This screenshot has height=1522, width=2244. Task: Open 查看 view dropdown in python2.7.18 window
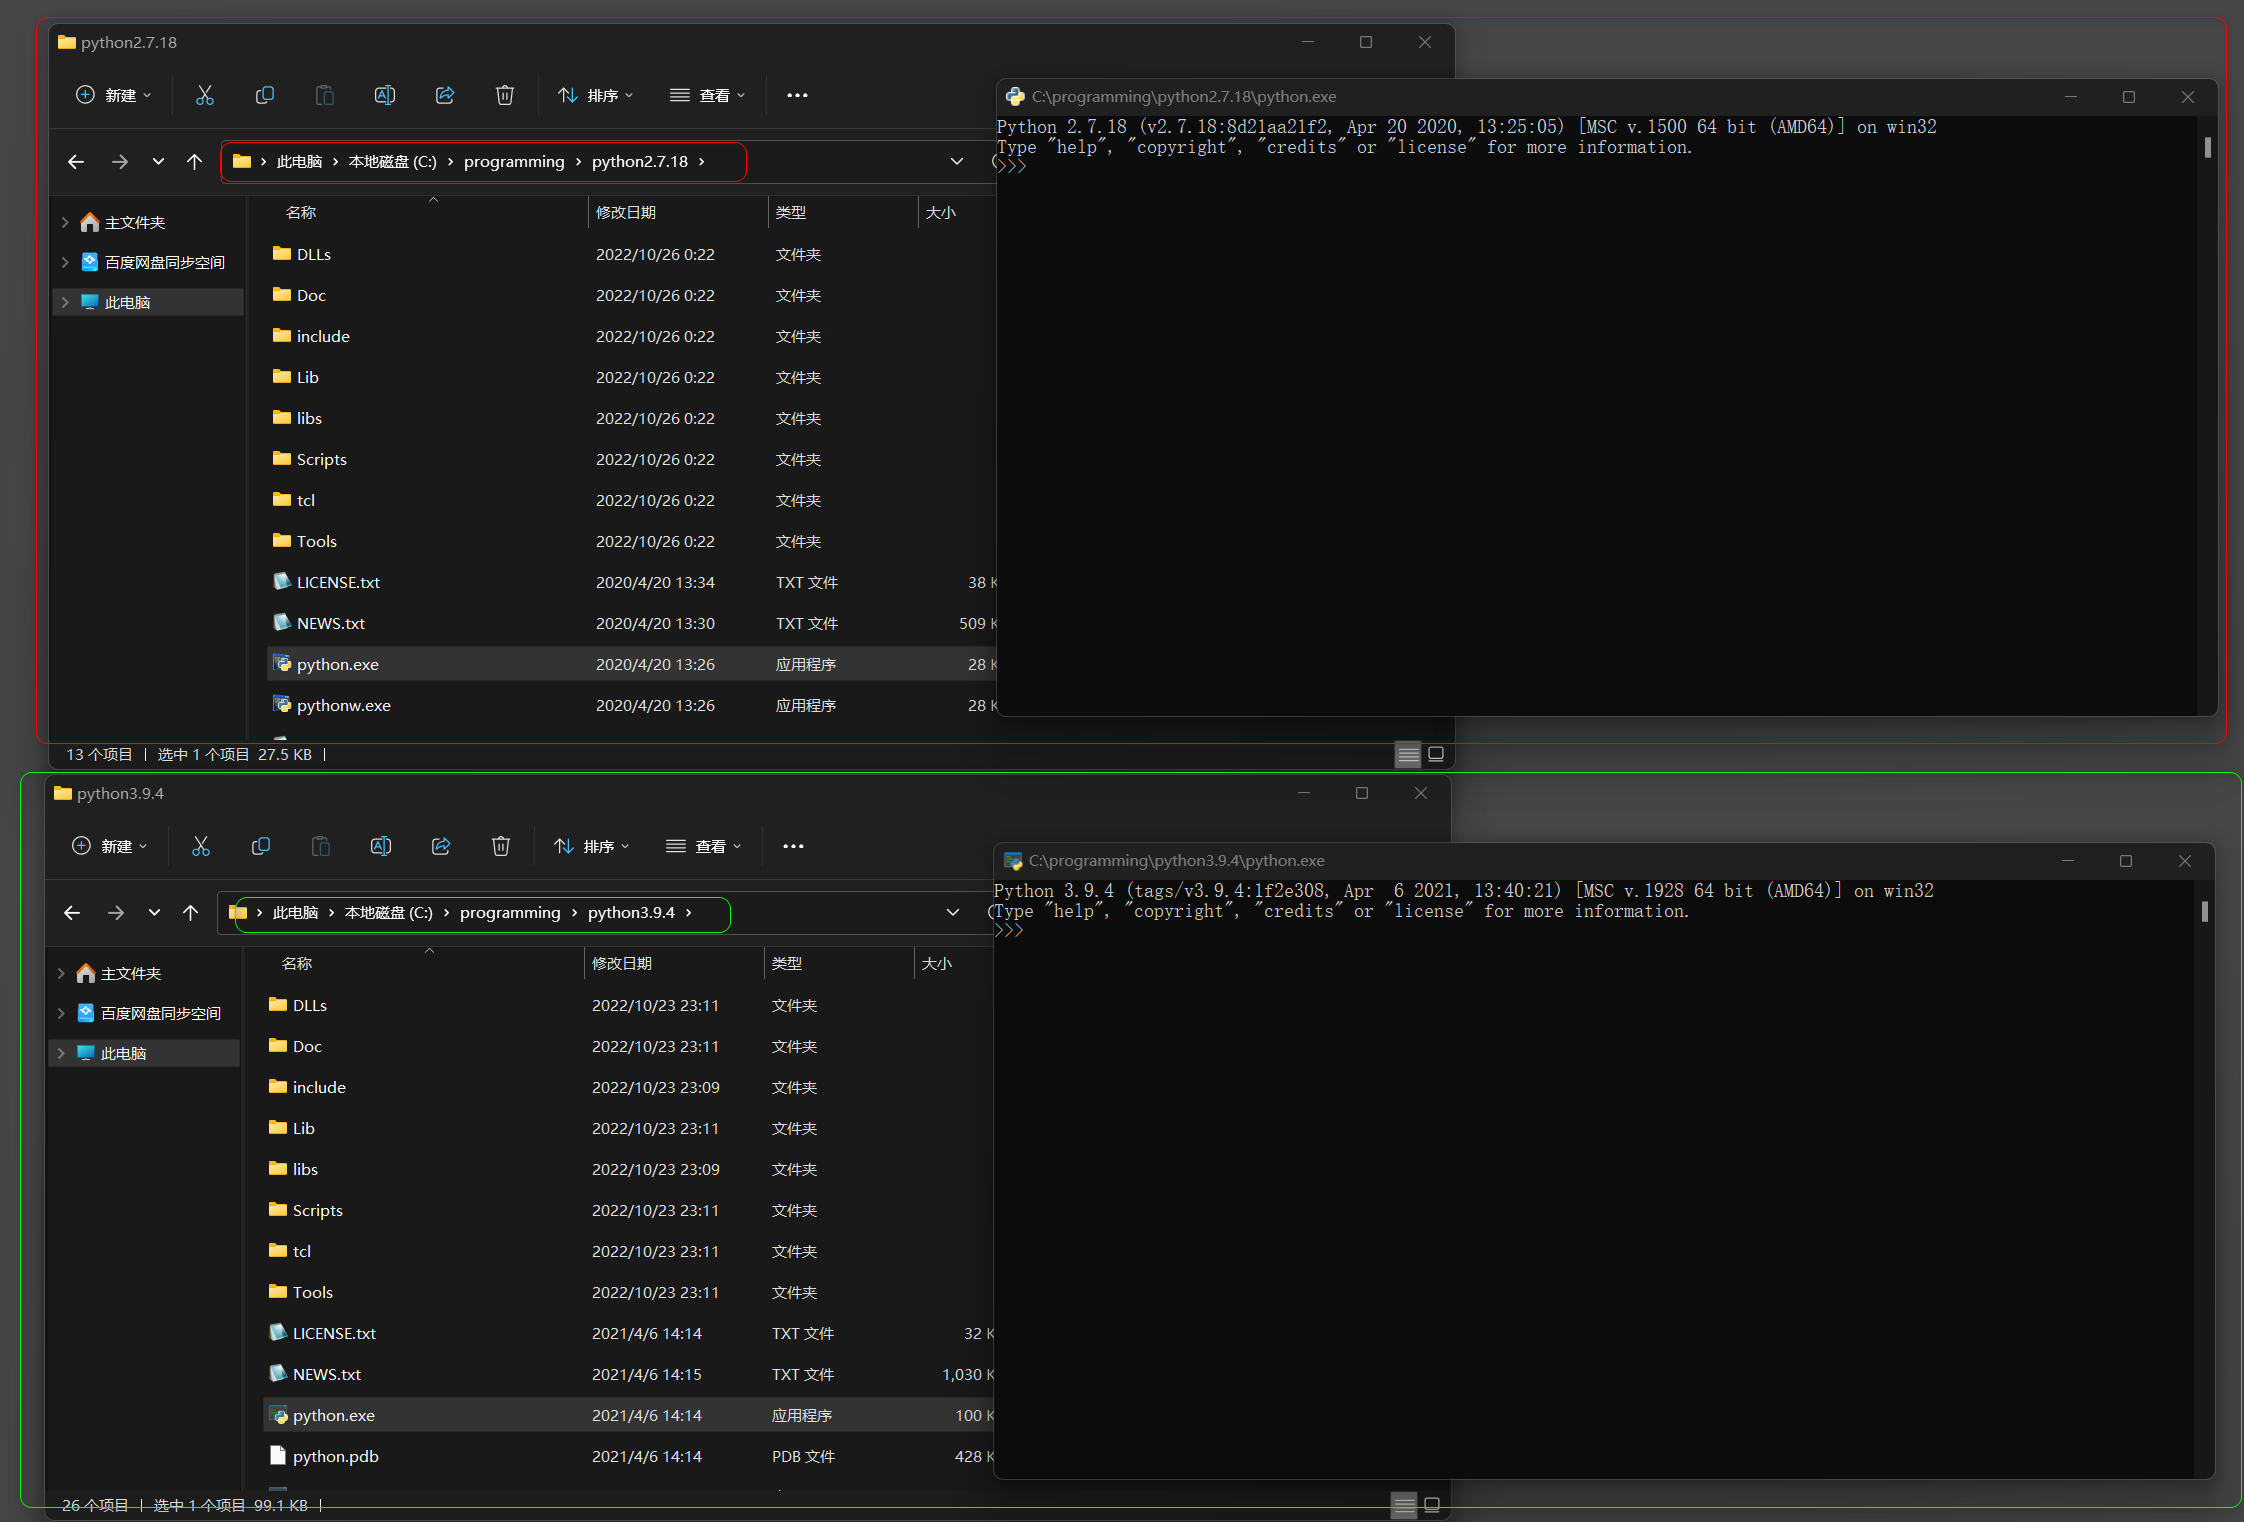708,95
